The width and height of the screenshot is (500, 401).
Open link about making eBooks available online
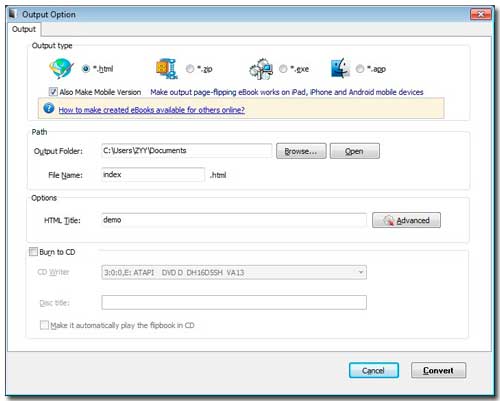pyautogui.click(x=152, y=110)
